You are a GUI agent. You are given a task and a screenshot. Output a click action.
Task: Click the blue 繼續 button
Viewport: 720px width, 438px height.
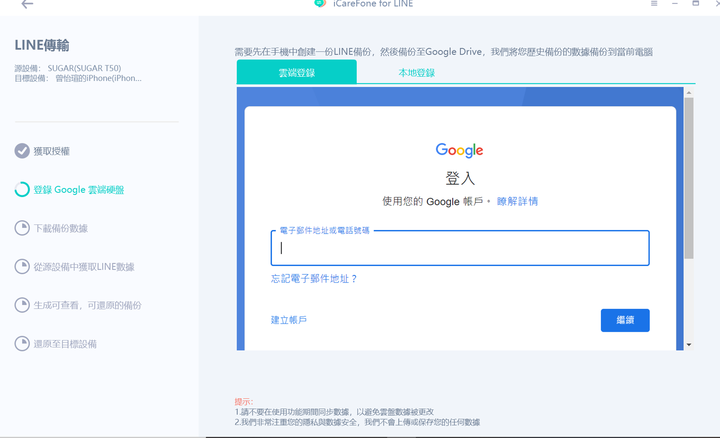tap(625, 320)
